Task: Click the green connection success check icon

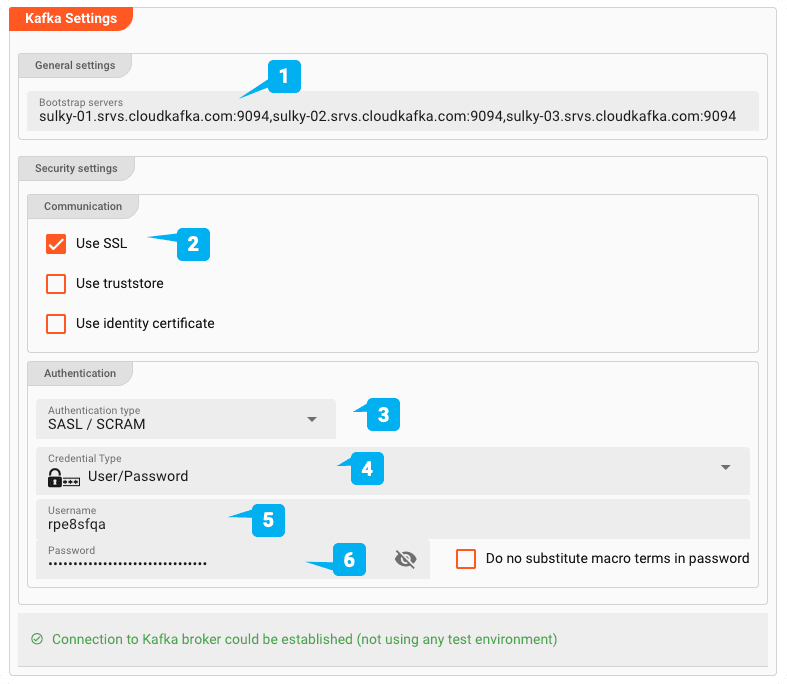Action: click(37, 639)
